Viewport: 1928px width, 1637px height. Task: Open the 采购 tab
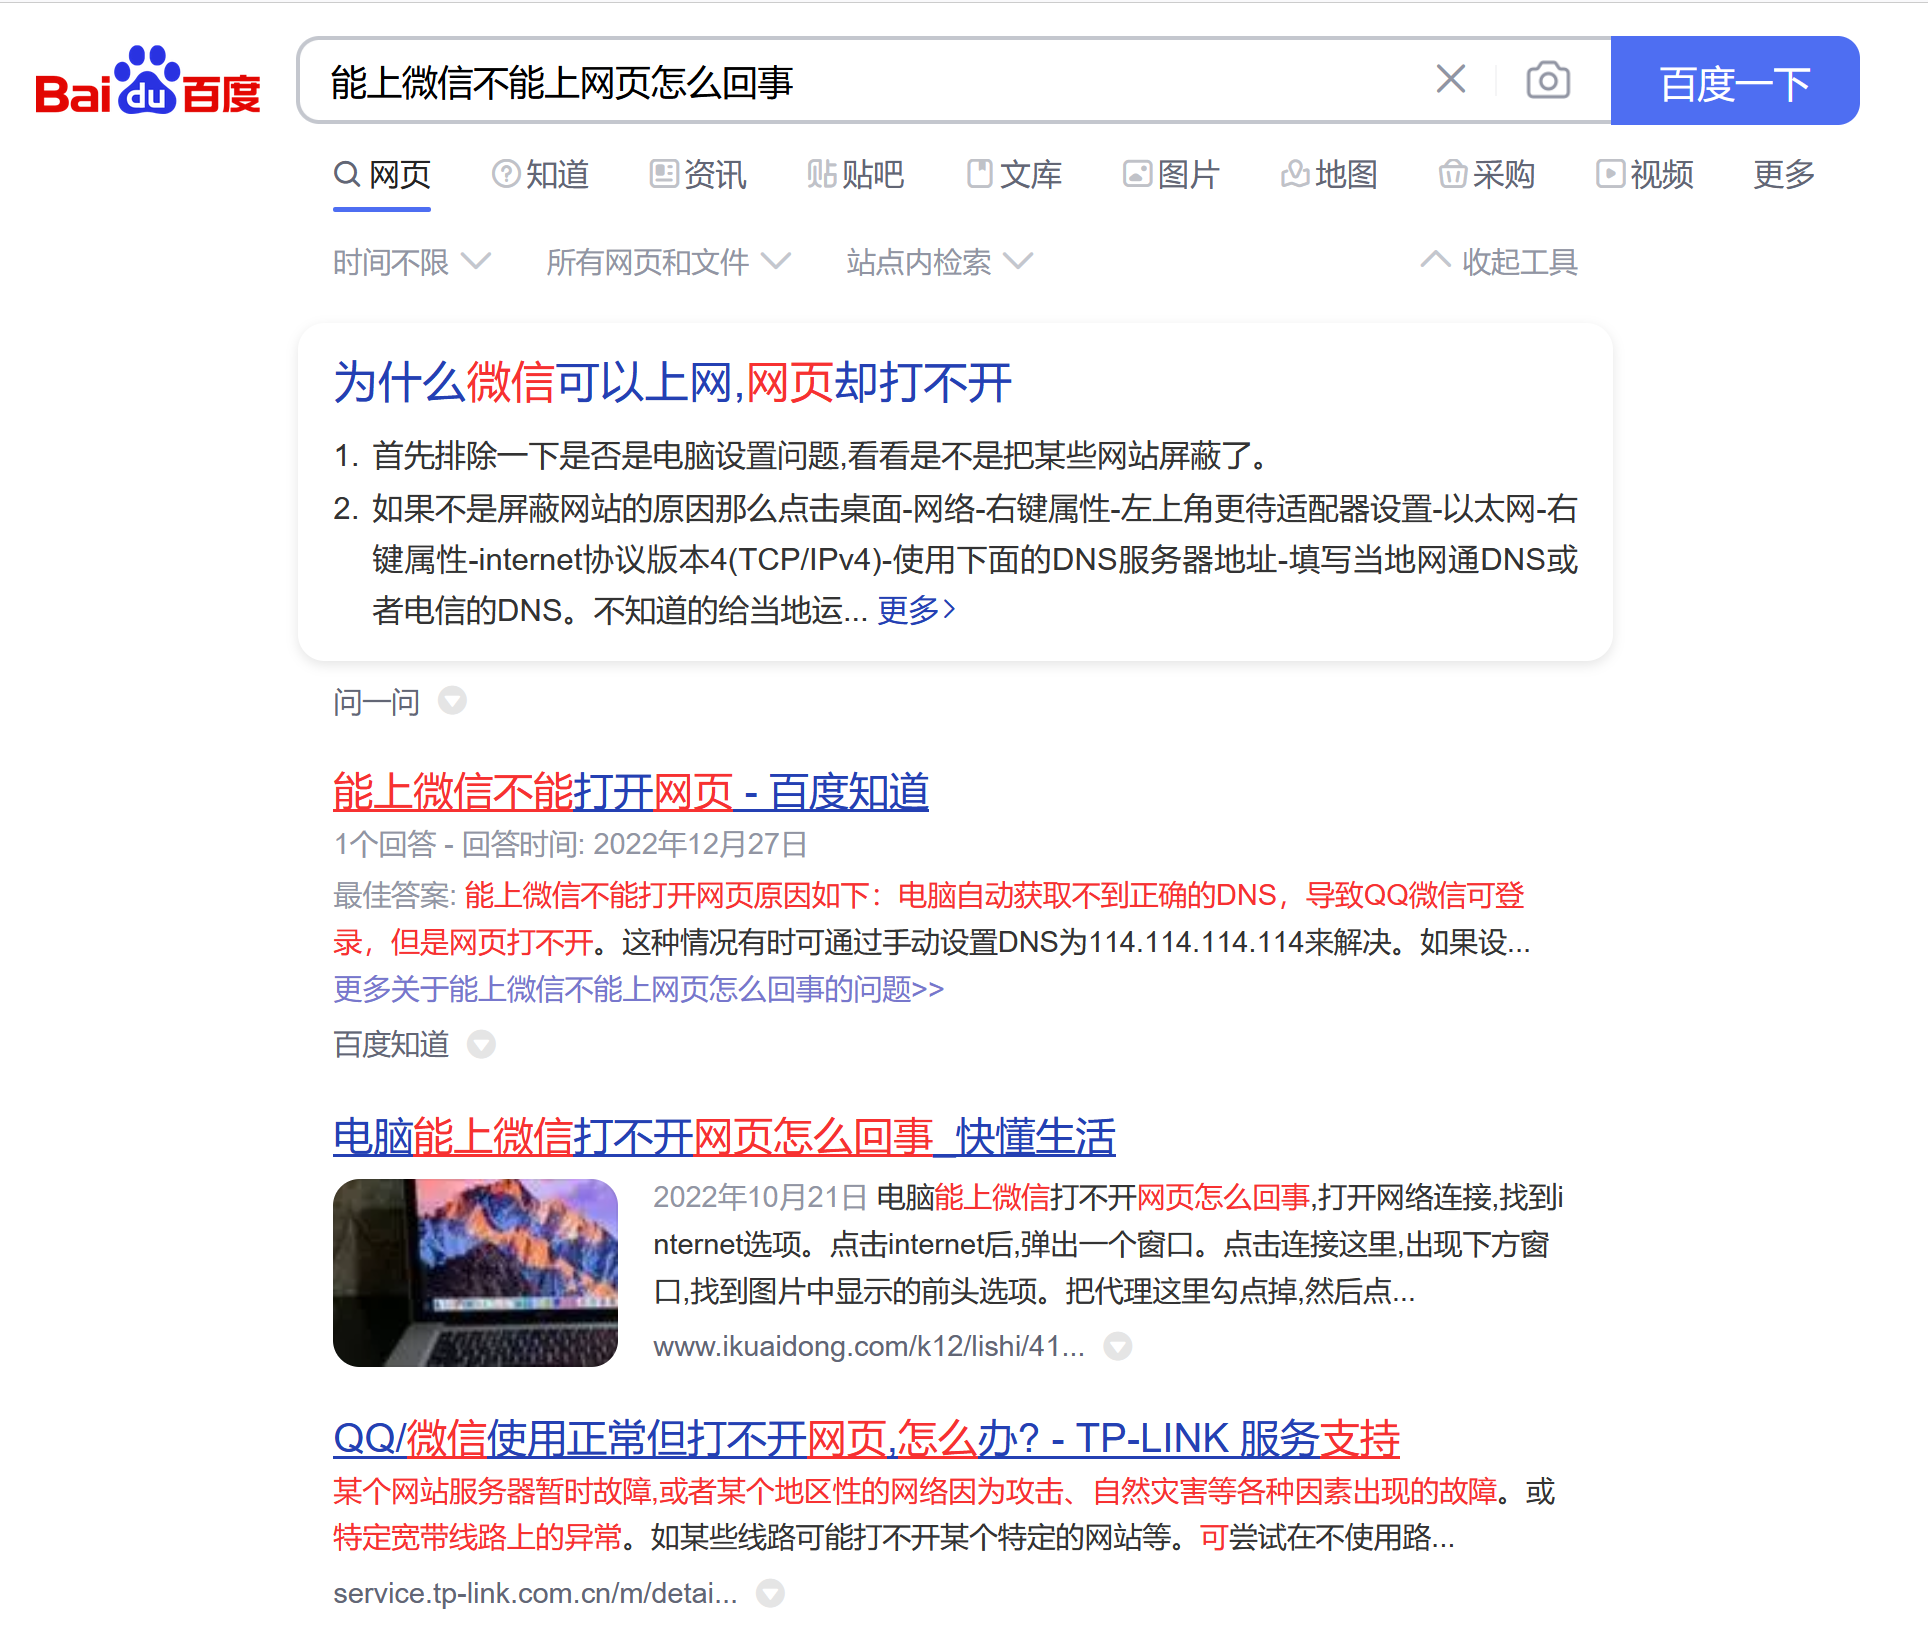(1486, 175)
